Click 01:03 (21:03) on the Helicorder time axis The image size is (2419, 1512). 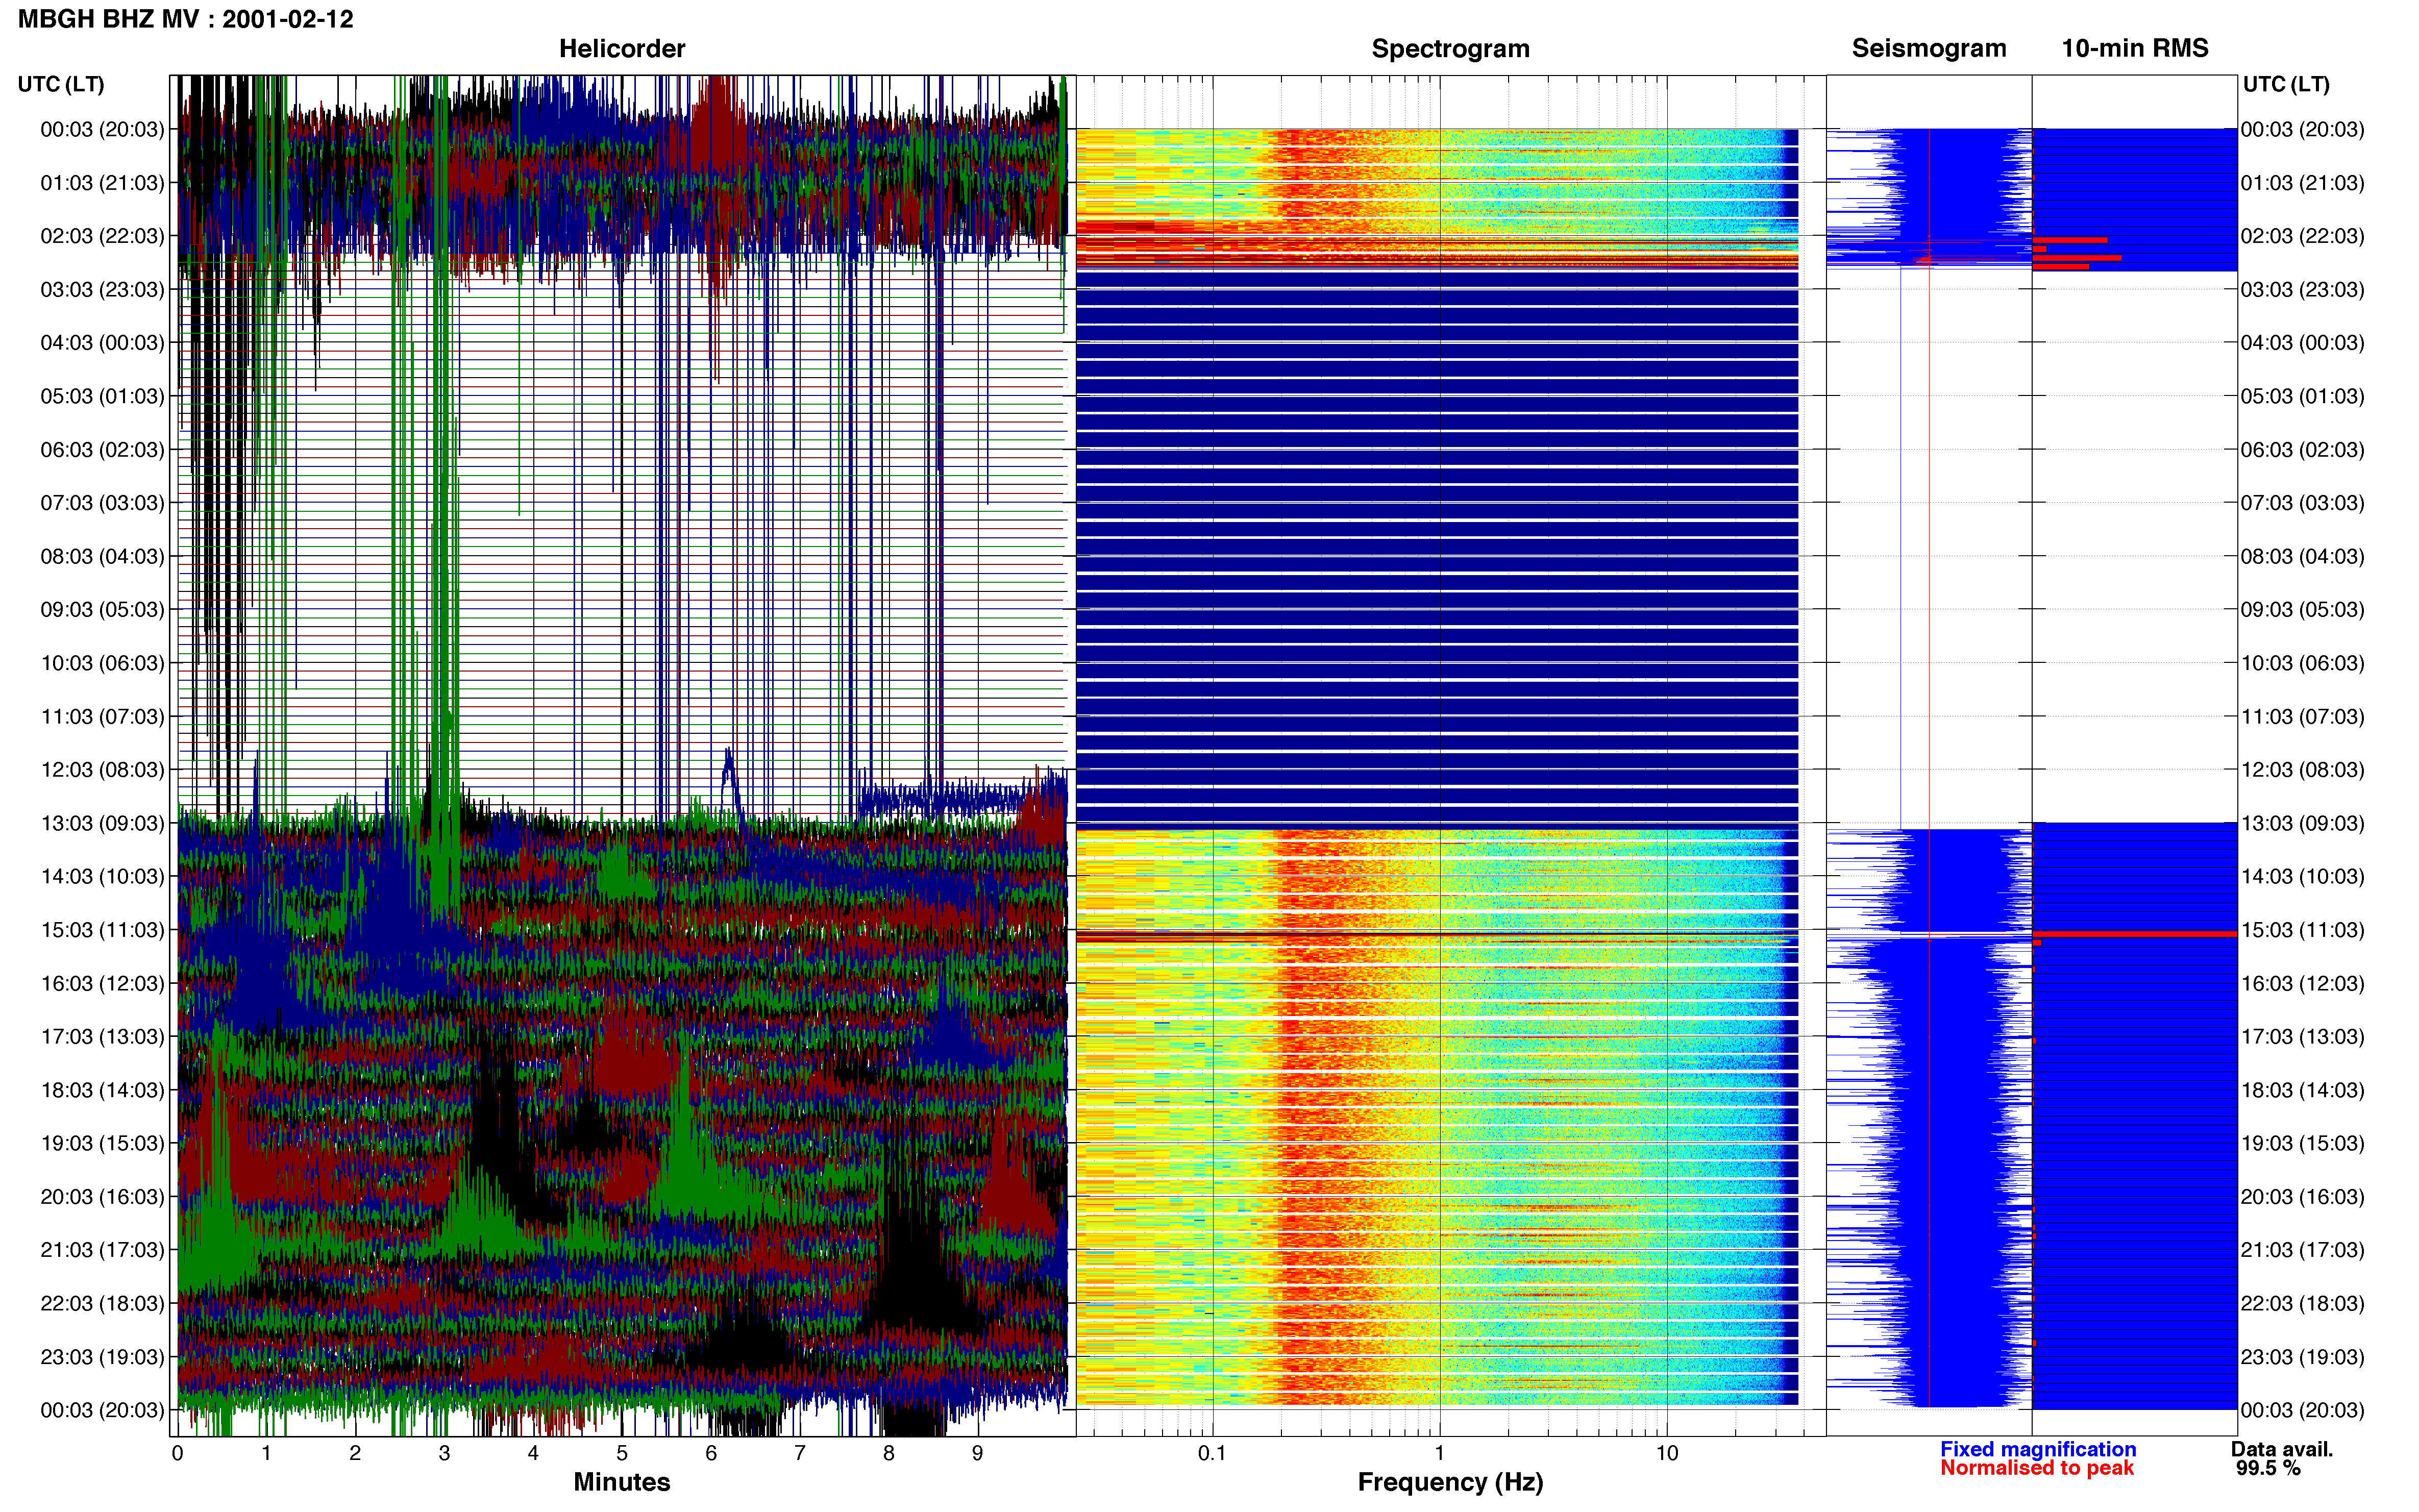tap(102, 183)
